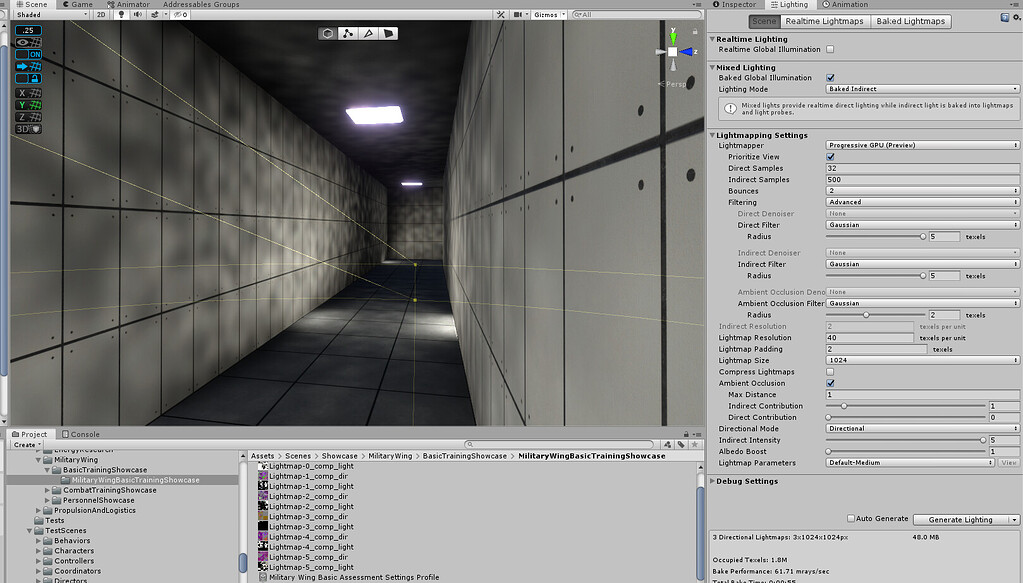
Task: Click the scene view tools wrench icon
Action: (x=502, y=14)
